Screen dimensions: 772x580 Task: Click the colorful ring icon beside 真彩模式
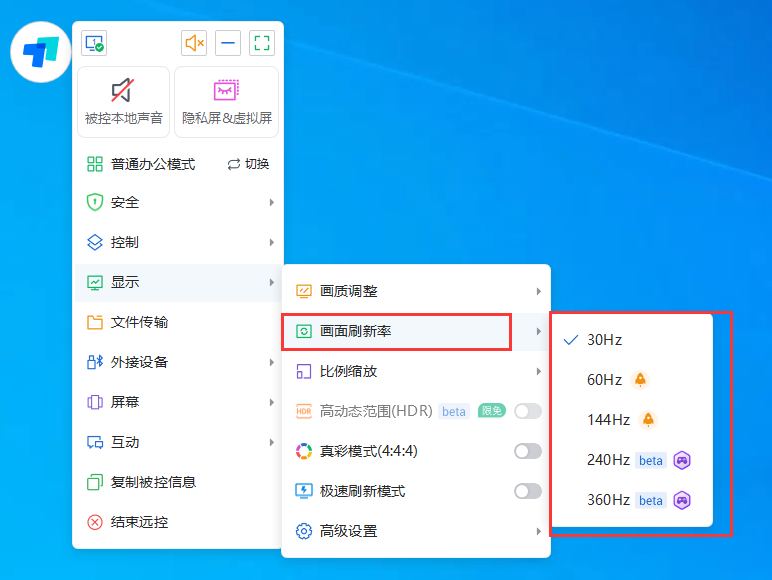304,451
